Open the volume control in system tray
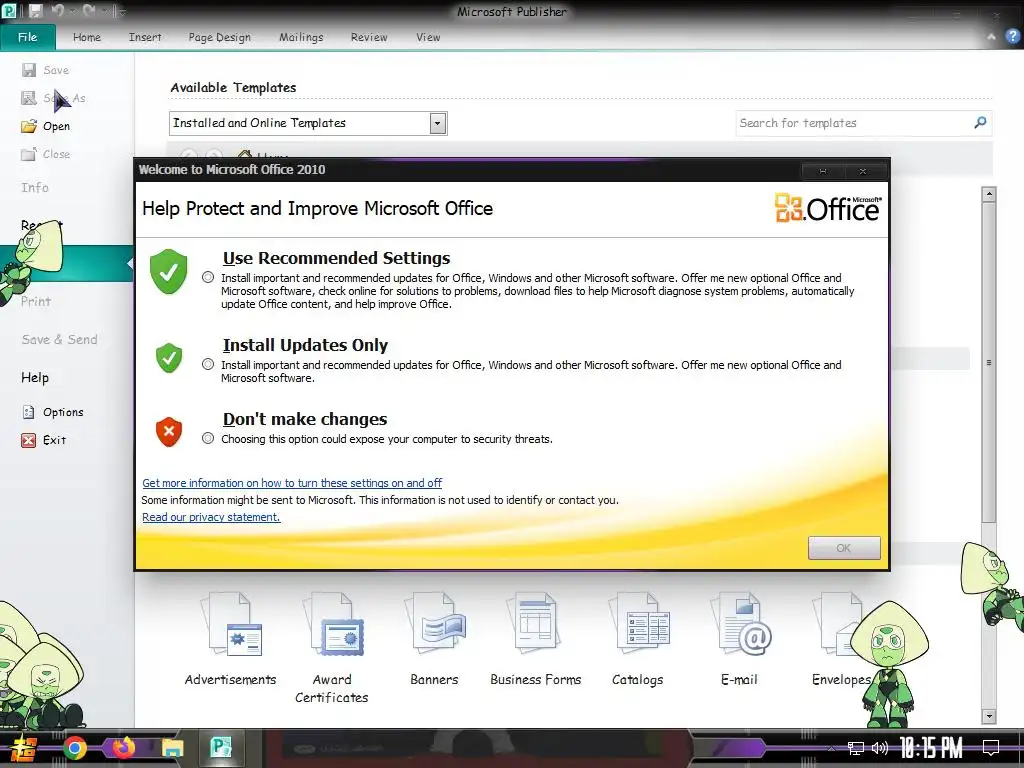The width and height of the screenshot is (1024, 768). tap(880, 748)
